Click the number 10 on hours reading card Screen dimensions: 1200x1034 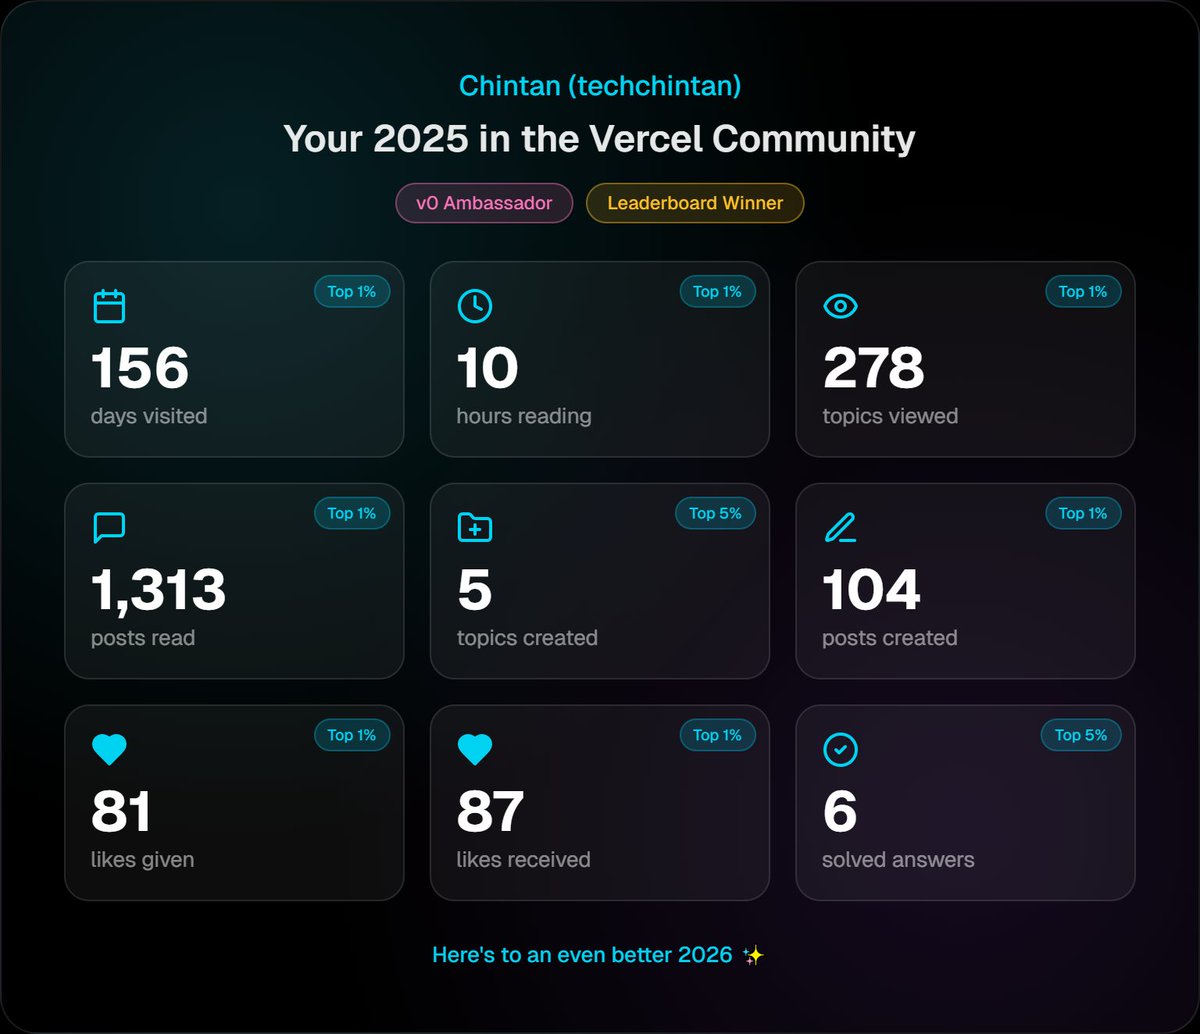tap(488, 368)
